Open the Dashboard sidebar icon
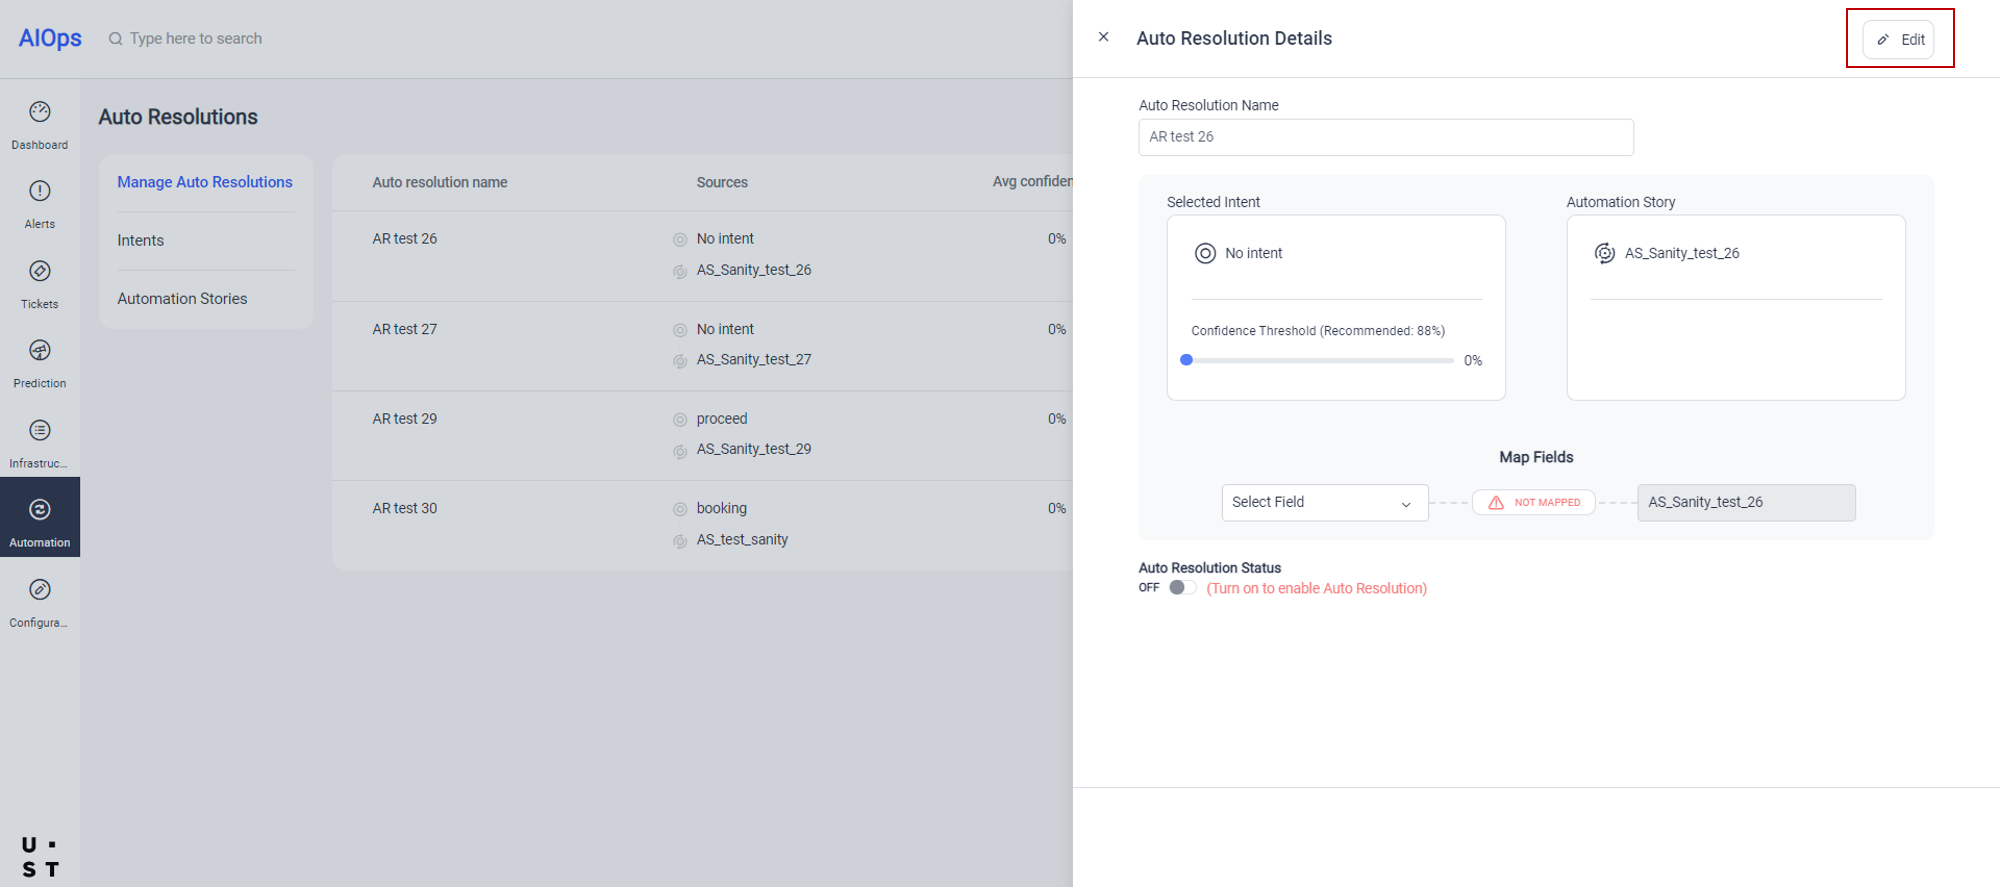 coord(40,124)
